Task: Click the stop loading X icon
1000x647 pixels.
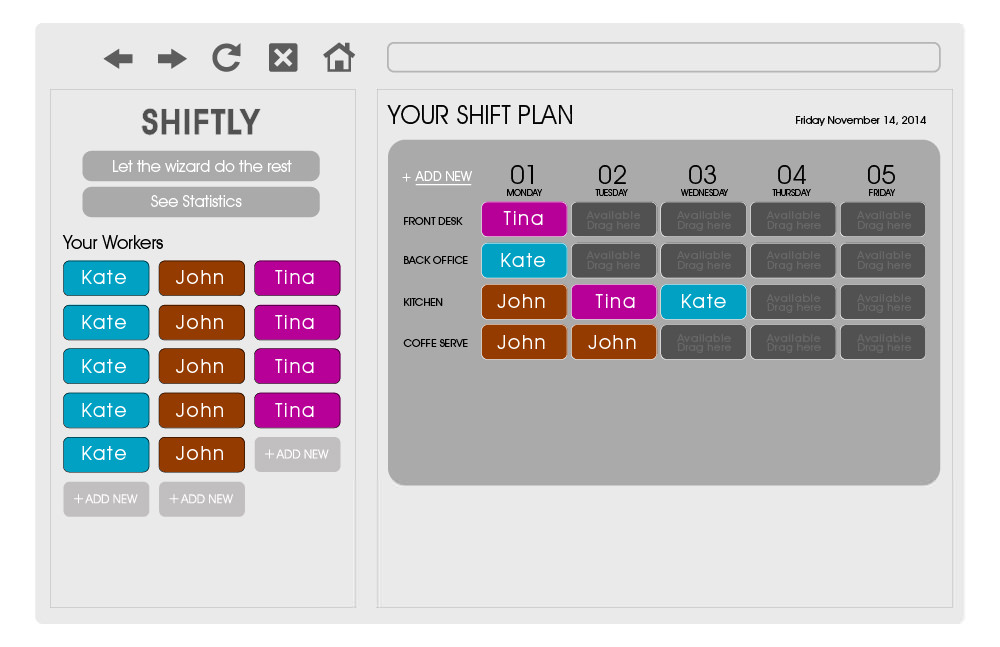Action: click(x=283, y=57)
